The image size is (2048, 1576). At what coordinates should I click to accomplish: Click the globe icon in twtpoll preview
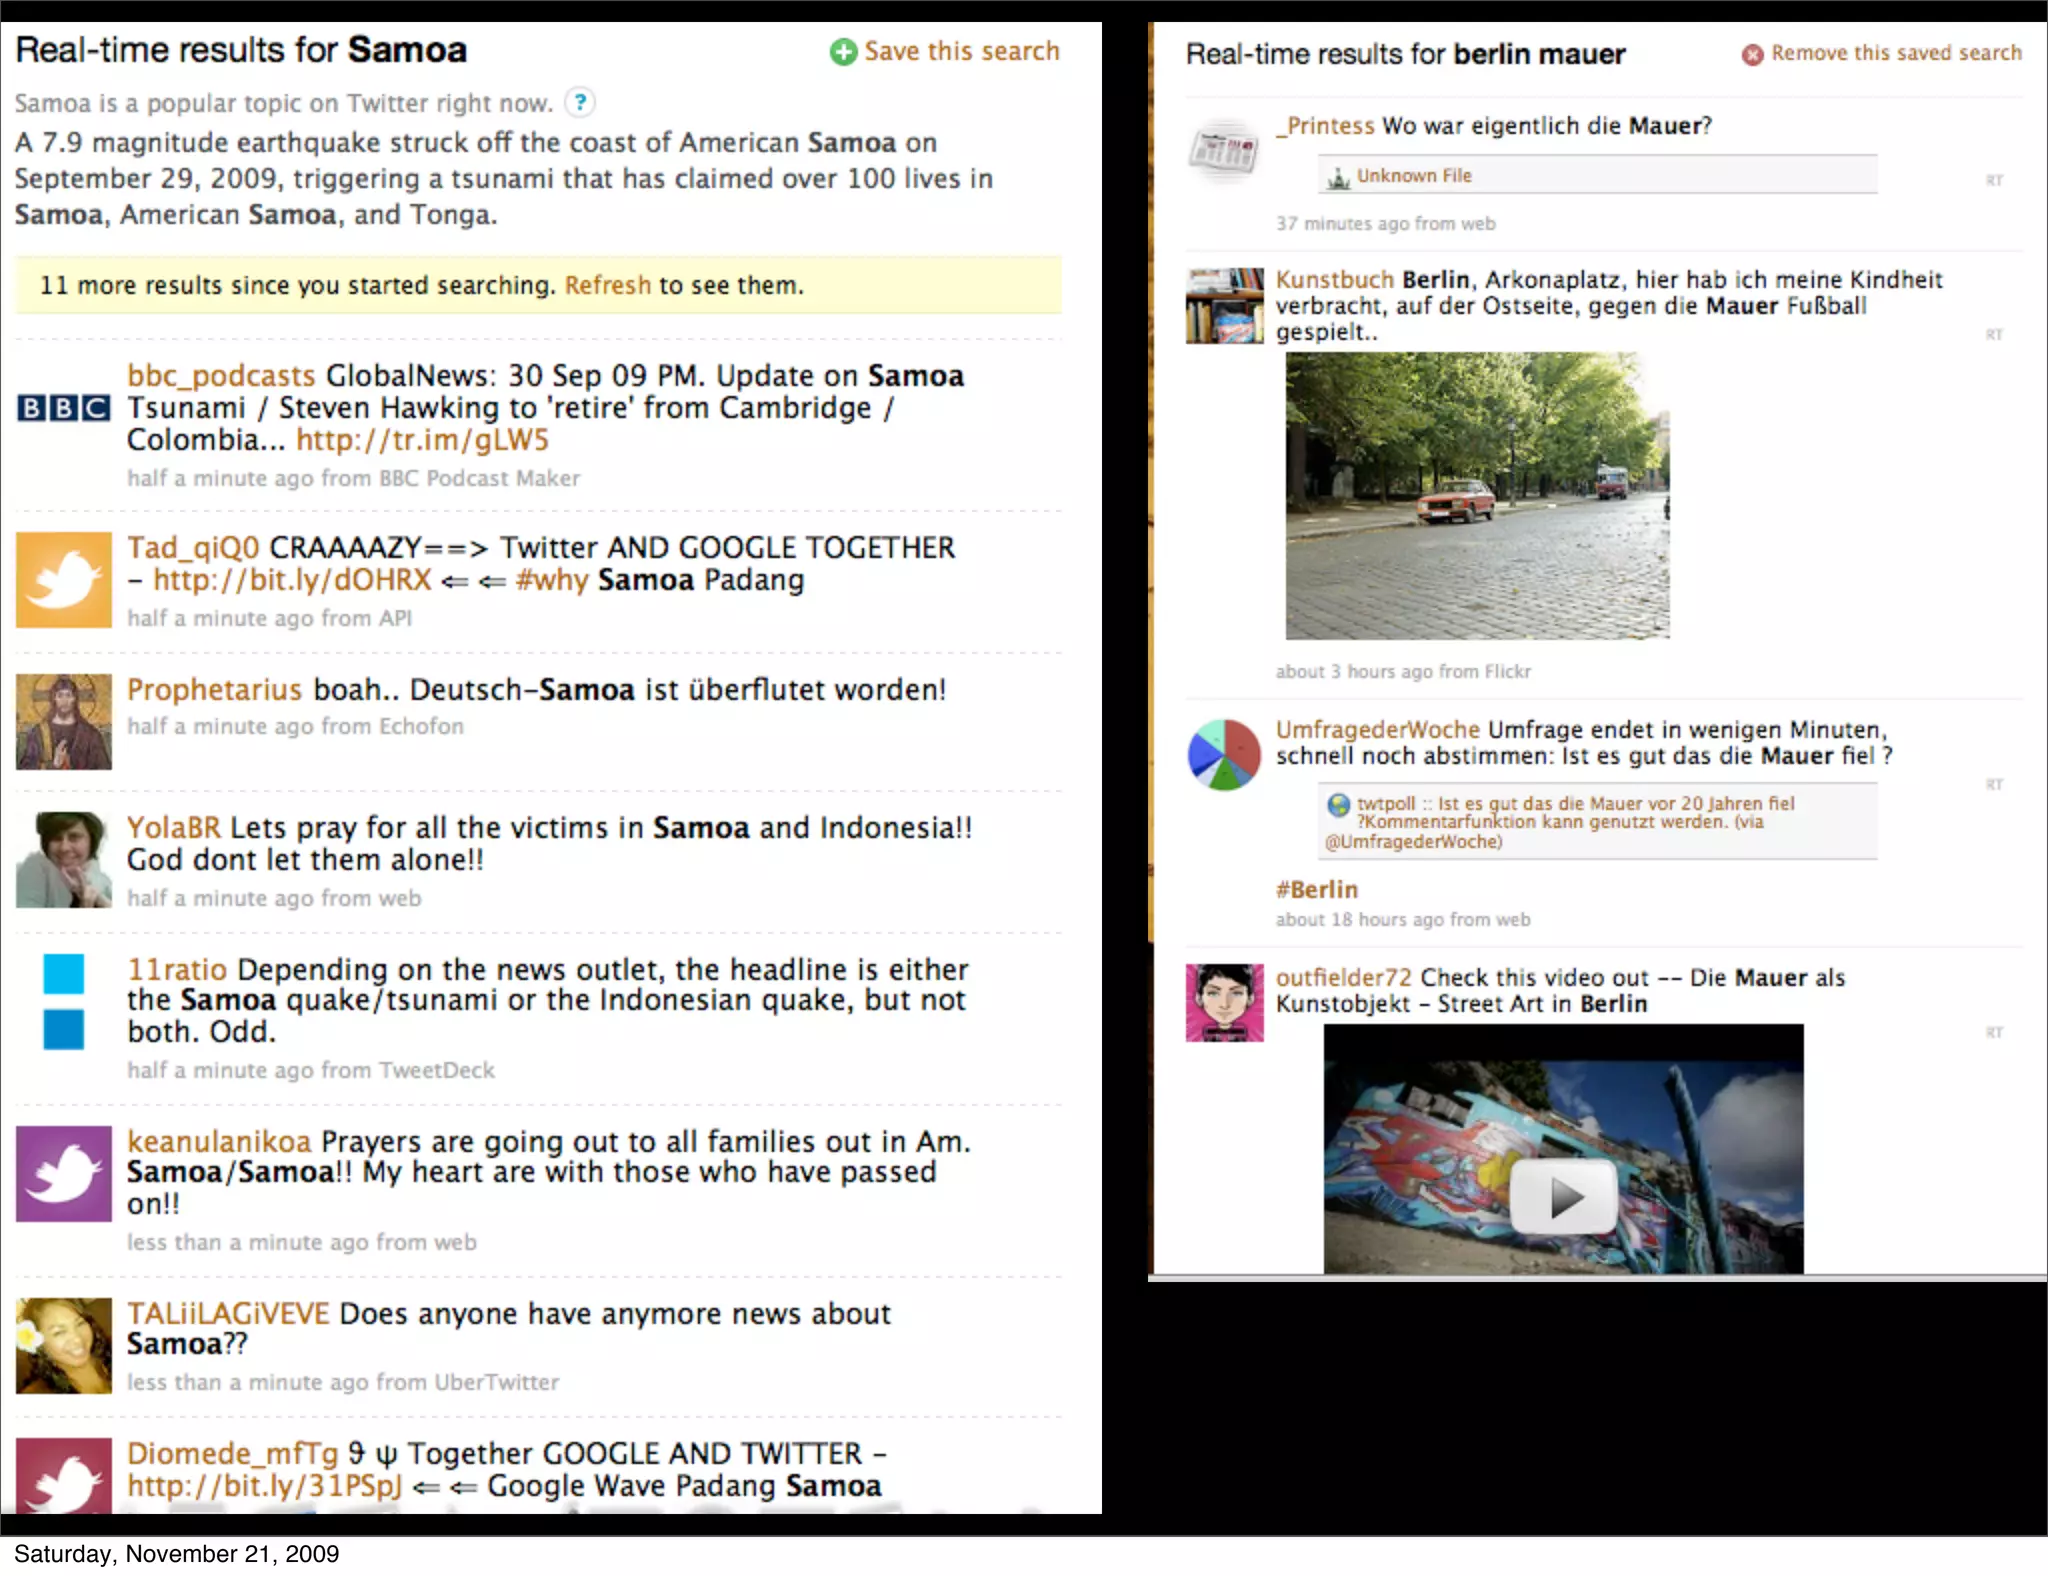point(1338,804)
